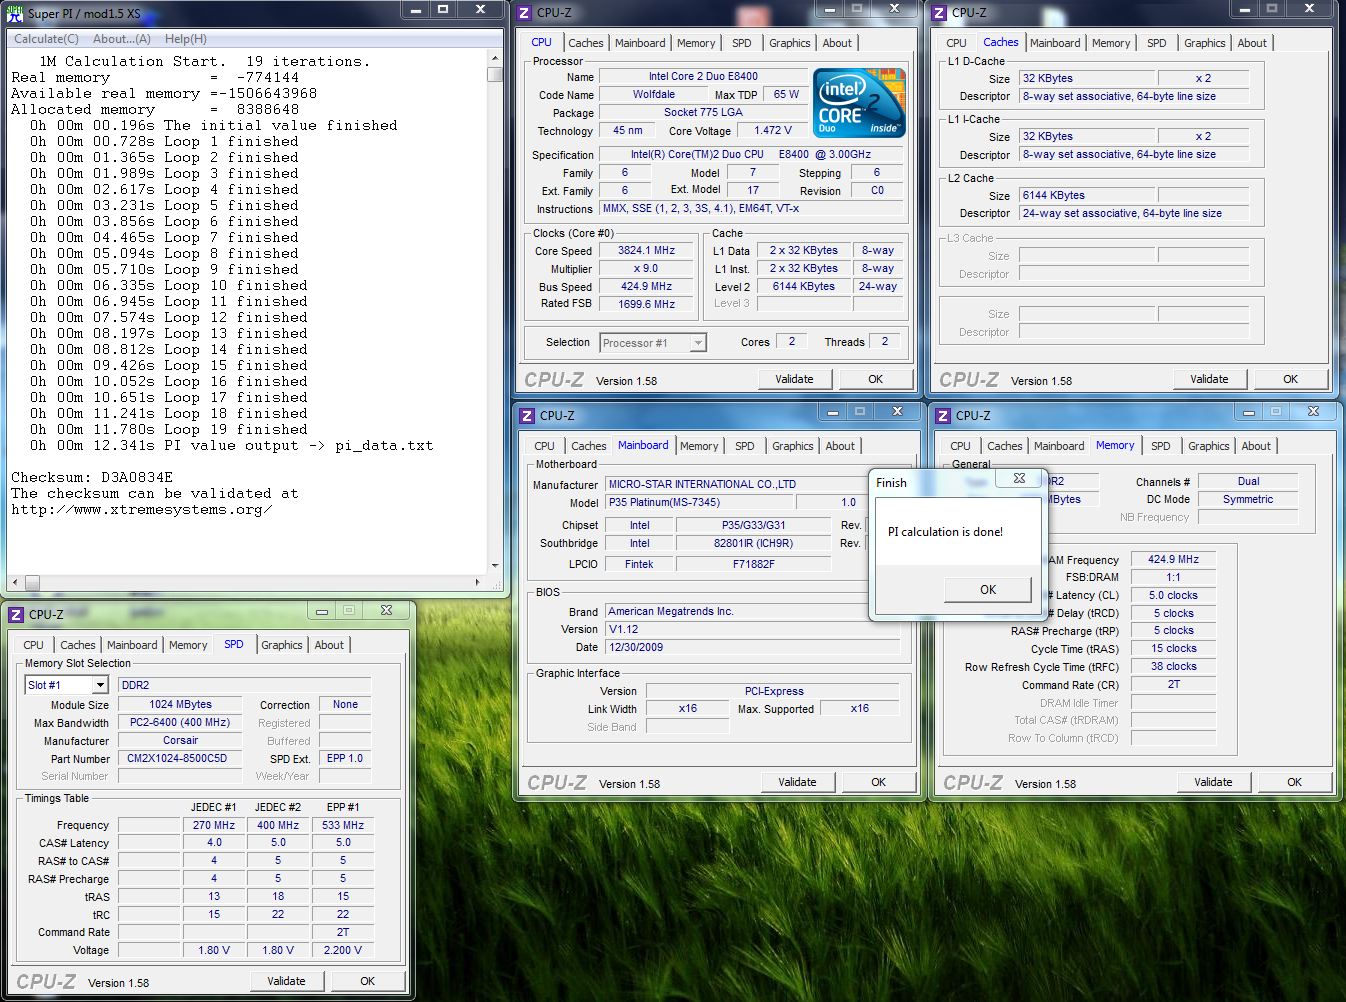Viewport: 1346px width, 1002px height.
Task: Switch to Graphics tab in the Memory Slot Selection window
Action: tap(282, 645)
